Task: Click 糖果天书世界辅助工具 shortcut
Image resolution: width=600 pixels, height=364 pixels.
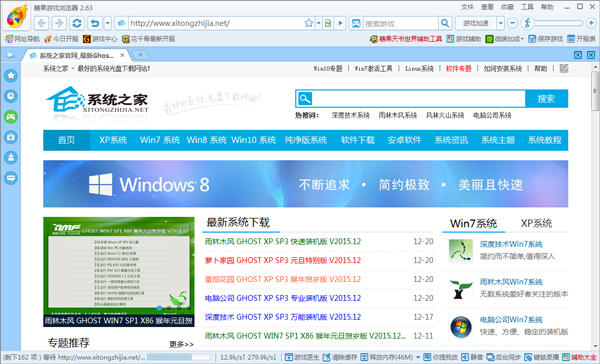Action: pos(406,39)
